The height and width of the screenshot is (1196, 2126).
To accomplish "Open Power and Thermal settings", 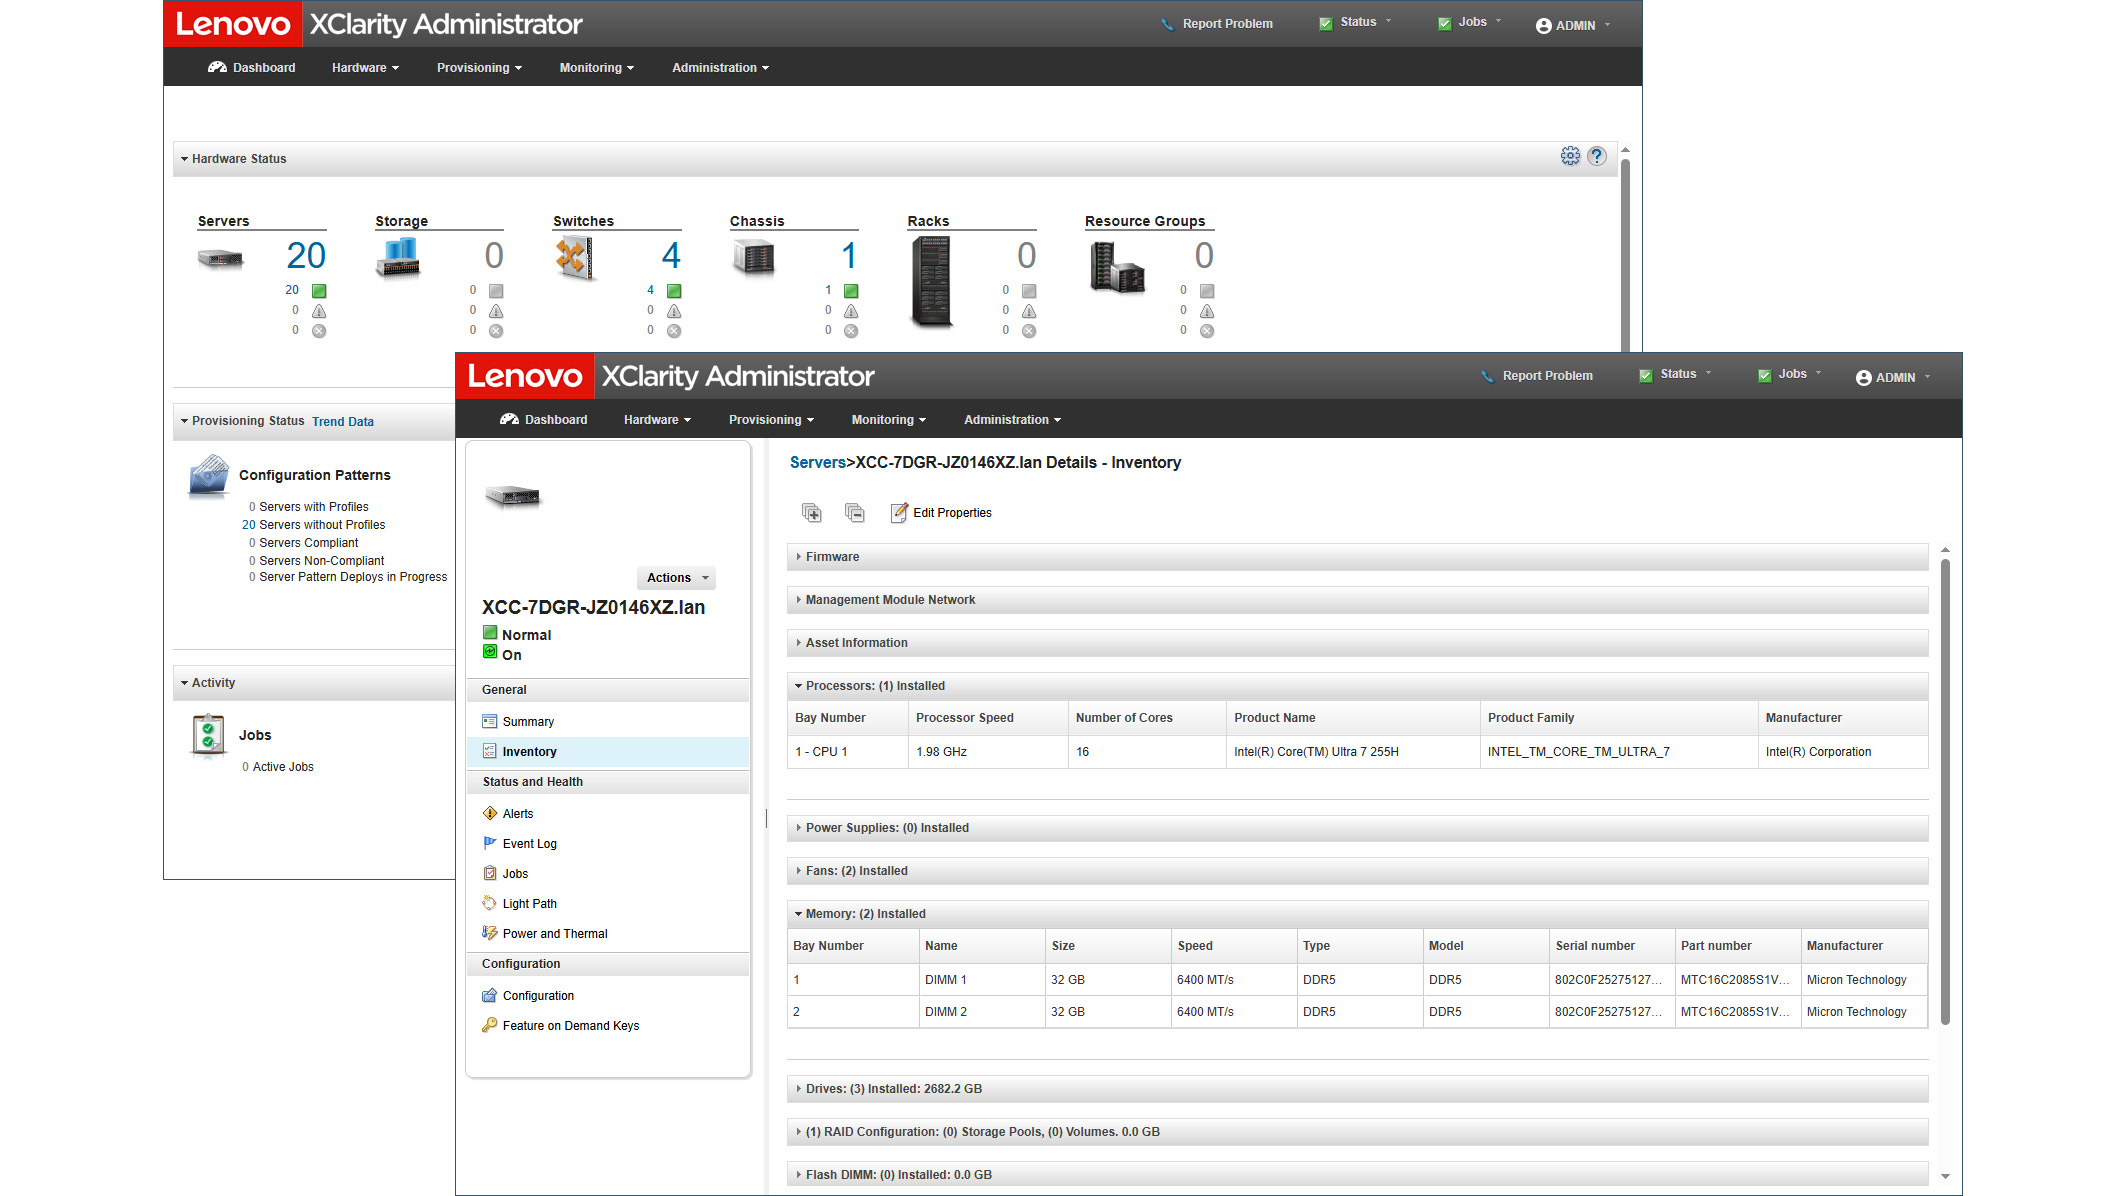I will 555,933.
